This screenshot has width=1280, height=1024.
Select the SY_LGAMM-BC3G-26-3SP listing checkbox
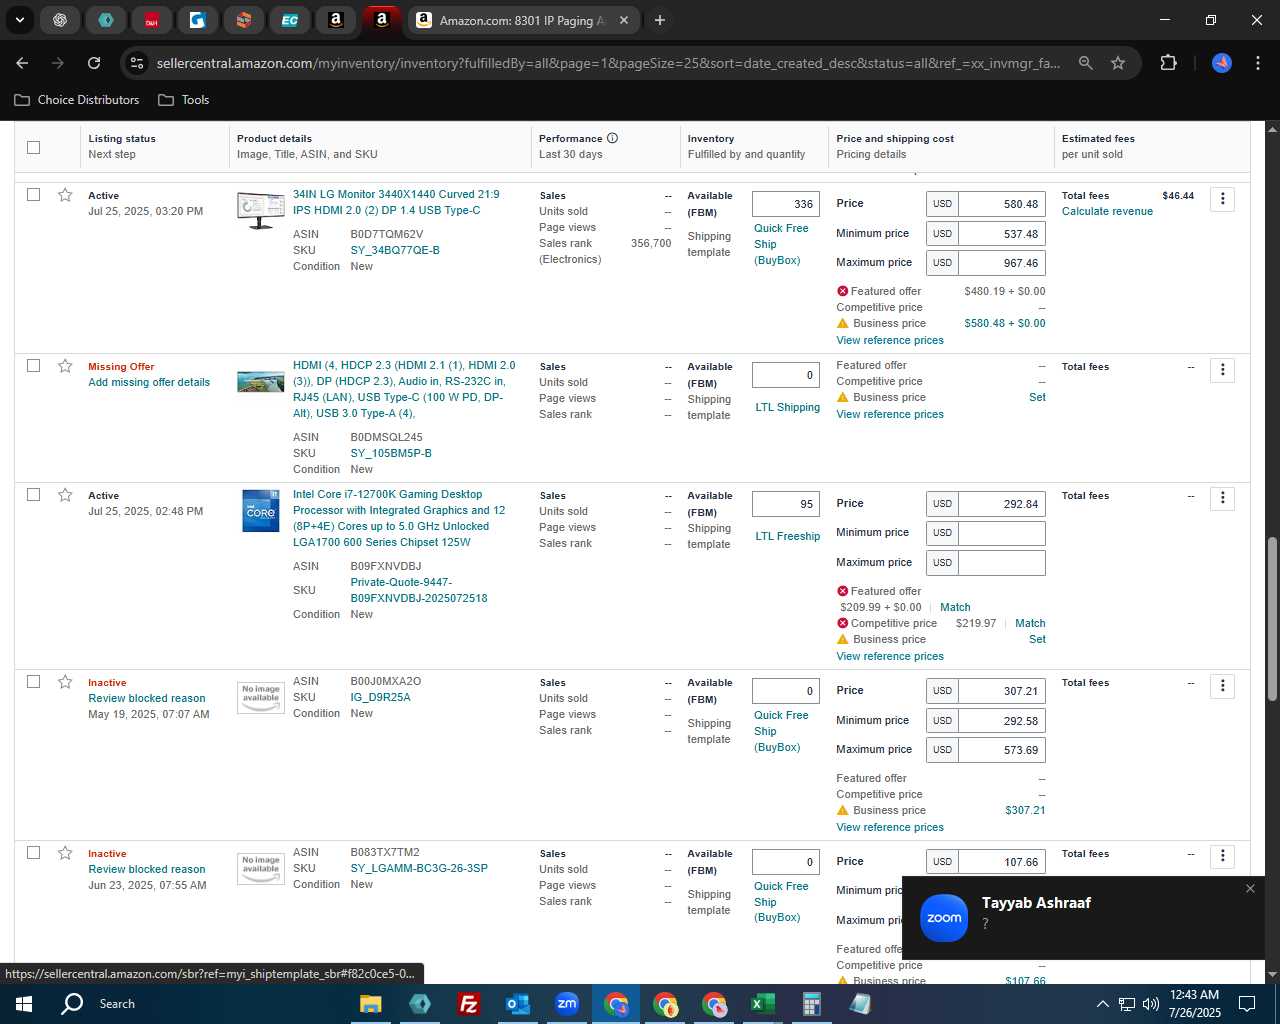point(33,852)
